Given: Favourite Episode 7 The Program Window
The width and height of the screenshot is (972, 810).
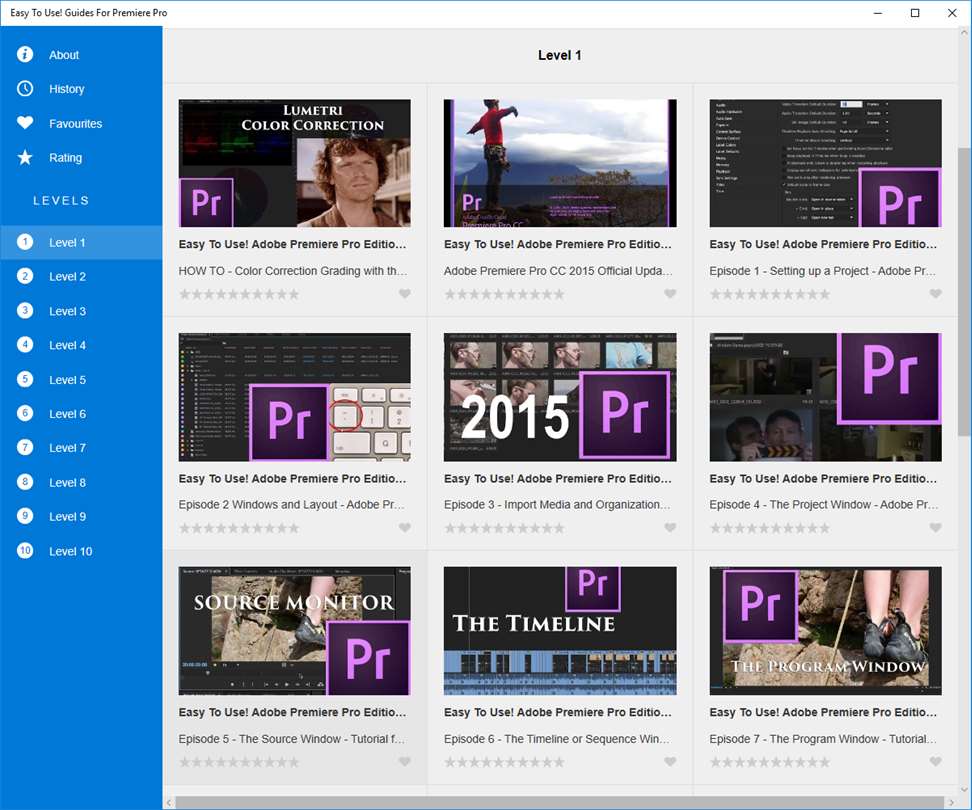Looking at the screenshot, I should click(935, 762).
